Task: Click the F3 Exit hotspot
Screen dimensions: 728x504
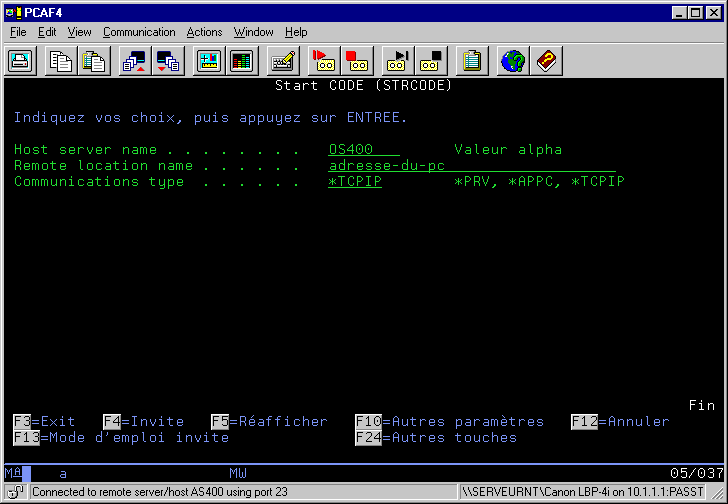Action: (x=44, y=422)
